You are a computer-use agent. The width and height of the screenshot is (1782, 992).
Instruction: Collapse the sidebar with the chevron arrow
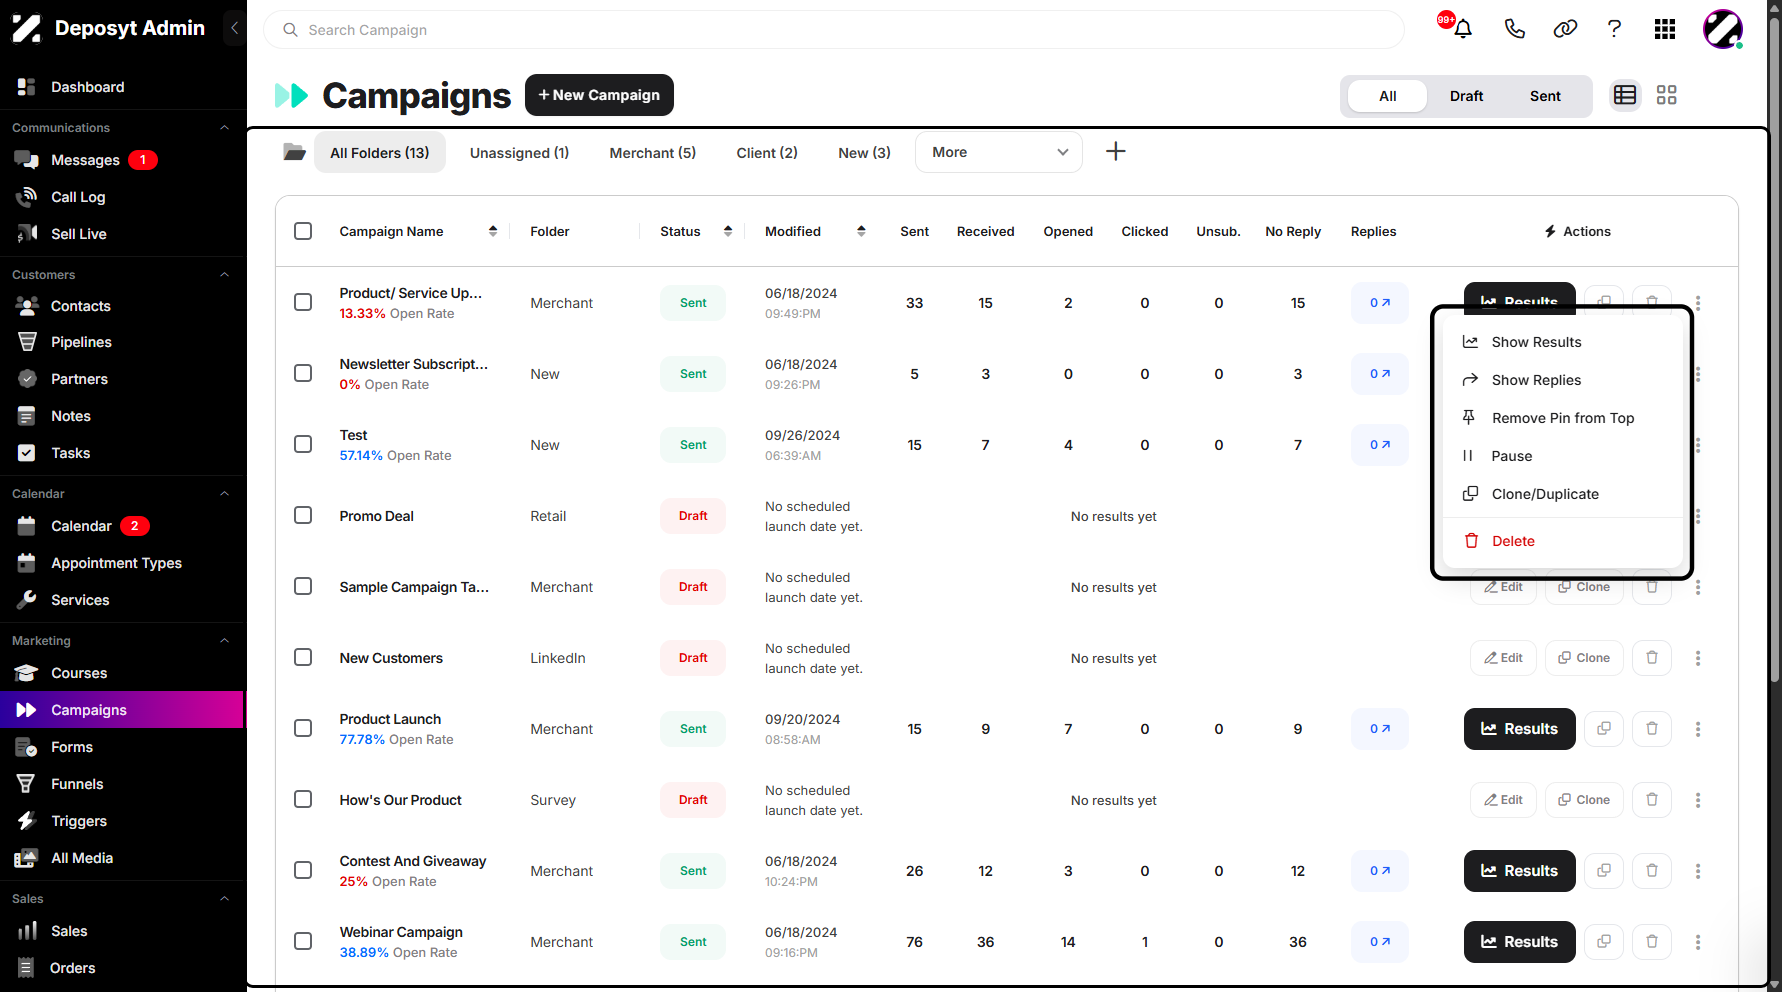234,28
